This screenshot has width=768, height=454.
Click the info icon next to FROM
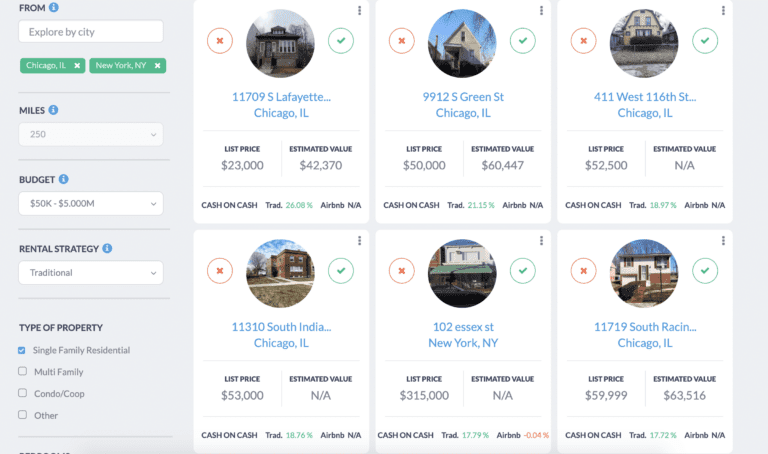54,7
